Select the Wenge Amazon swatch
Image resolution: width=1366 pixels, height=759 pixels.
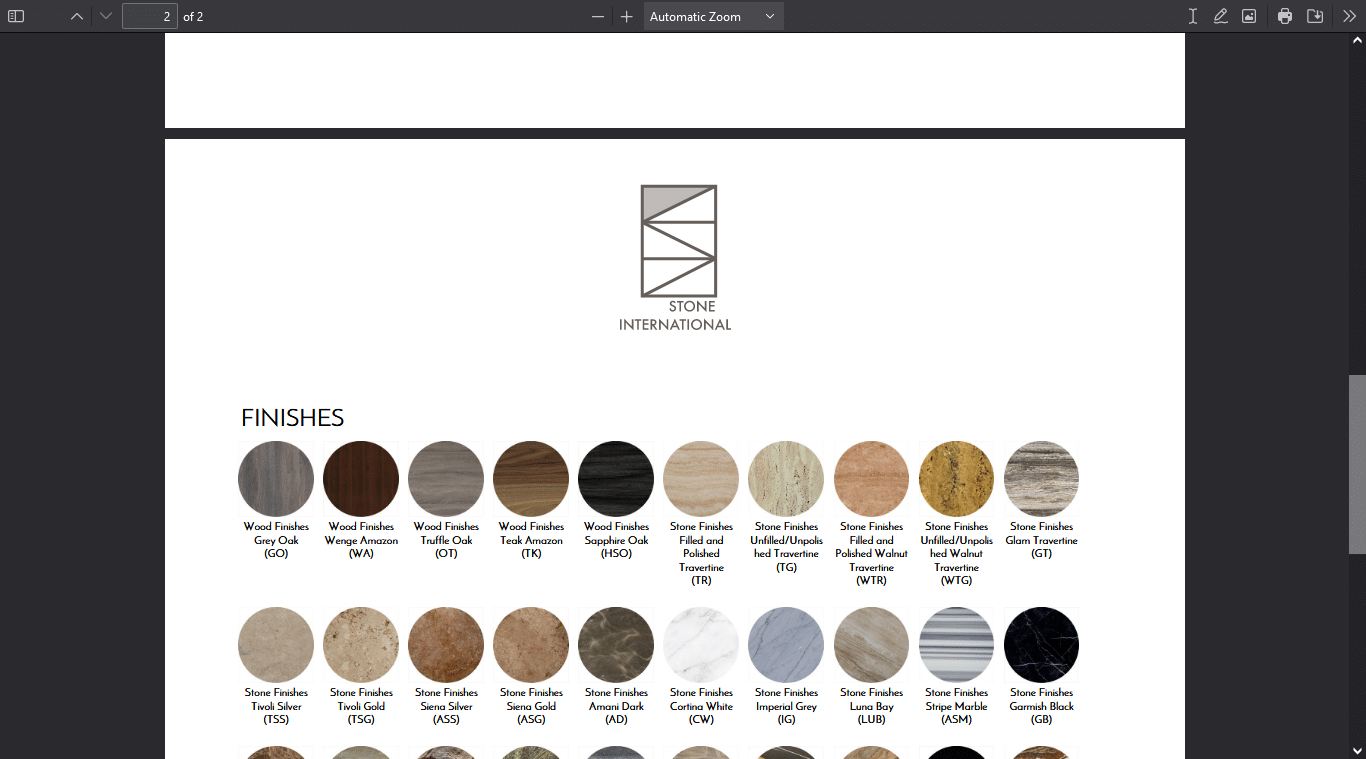tap(361, 479)
